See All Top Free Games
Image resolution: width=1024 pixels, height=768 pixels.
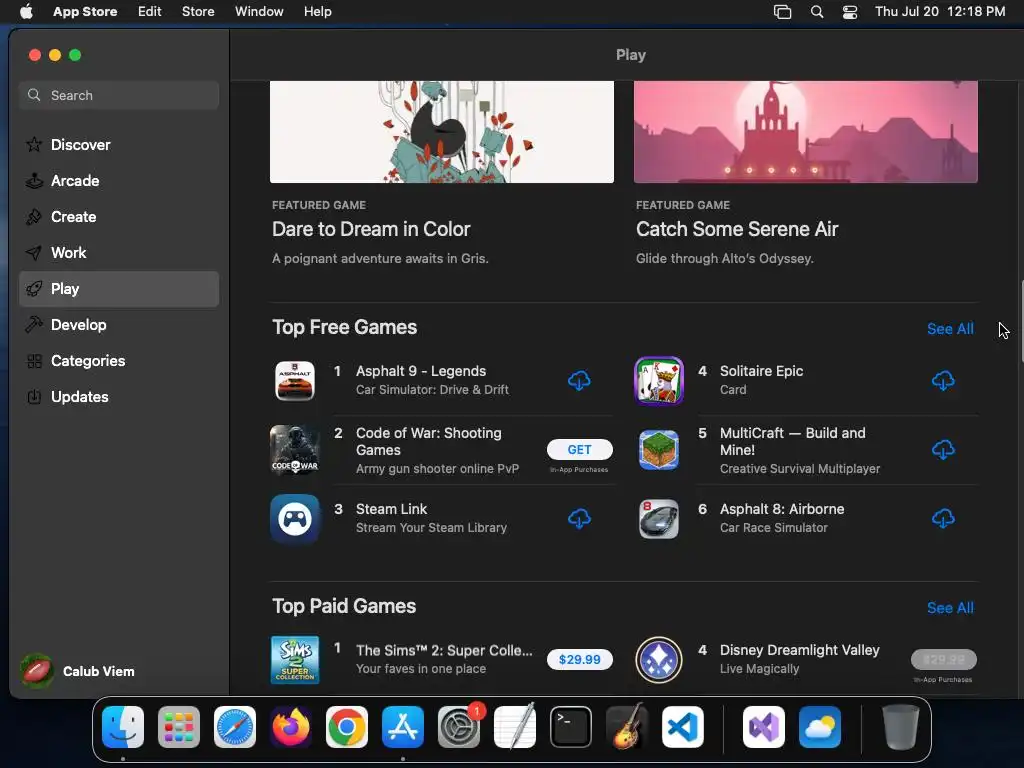[950, 328]
